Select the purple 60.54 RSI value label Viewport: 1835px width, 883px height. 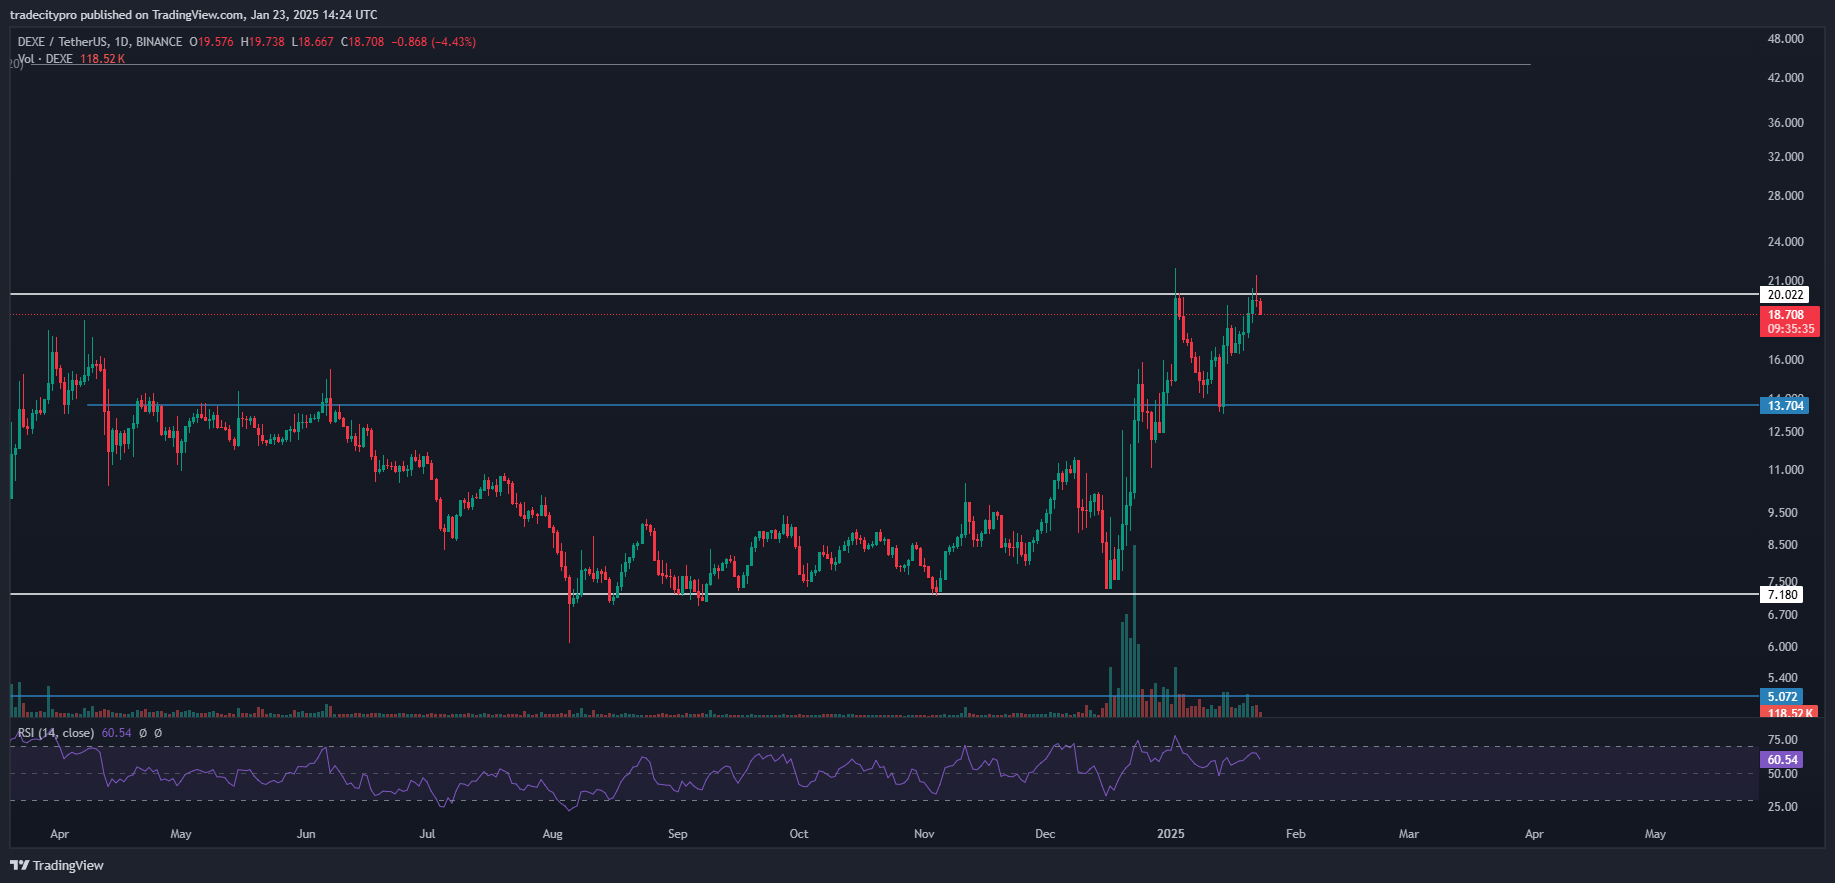1782,760
